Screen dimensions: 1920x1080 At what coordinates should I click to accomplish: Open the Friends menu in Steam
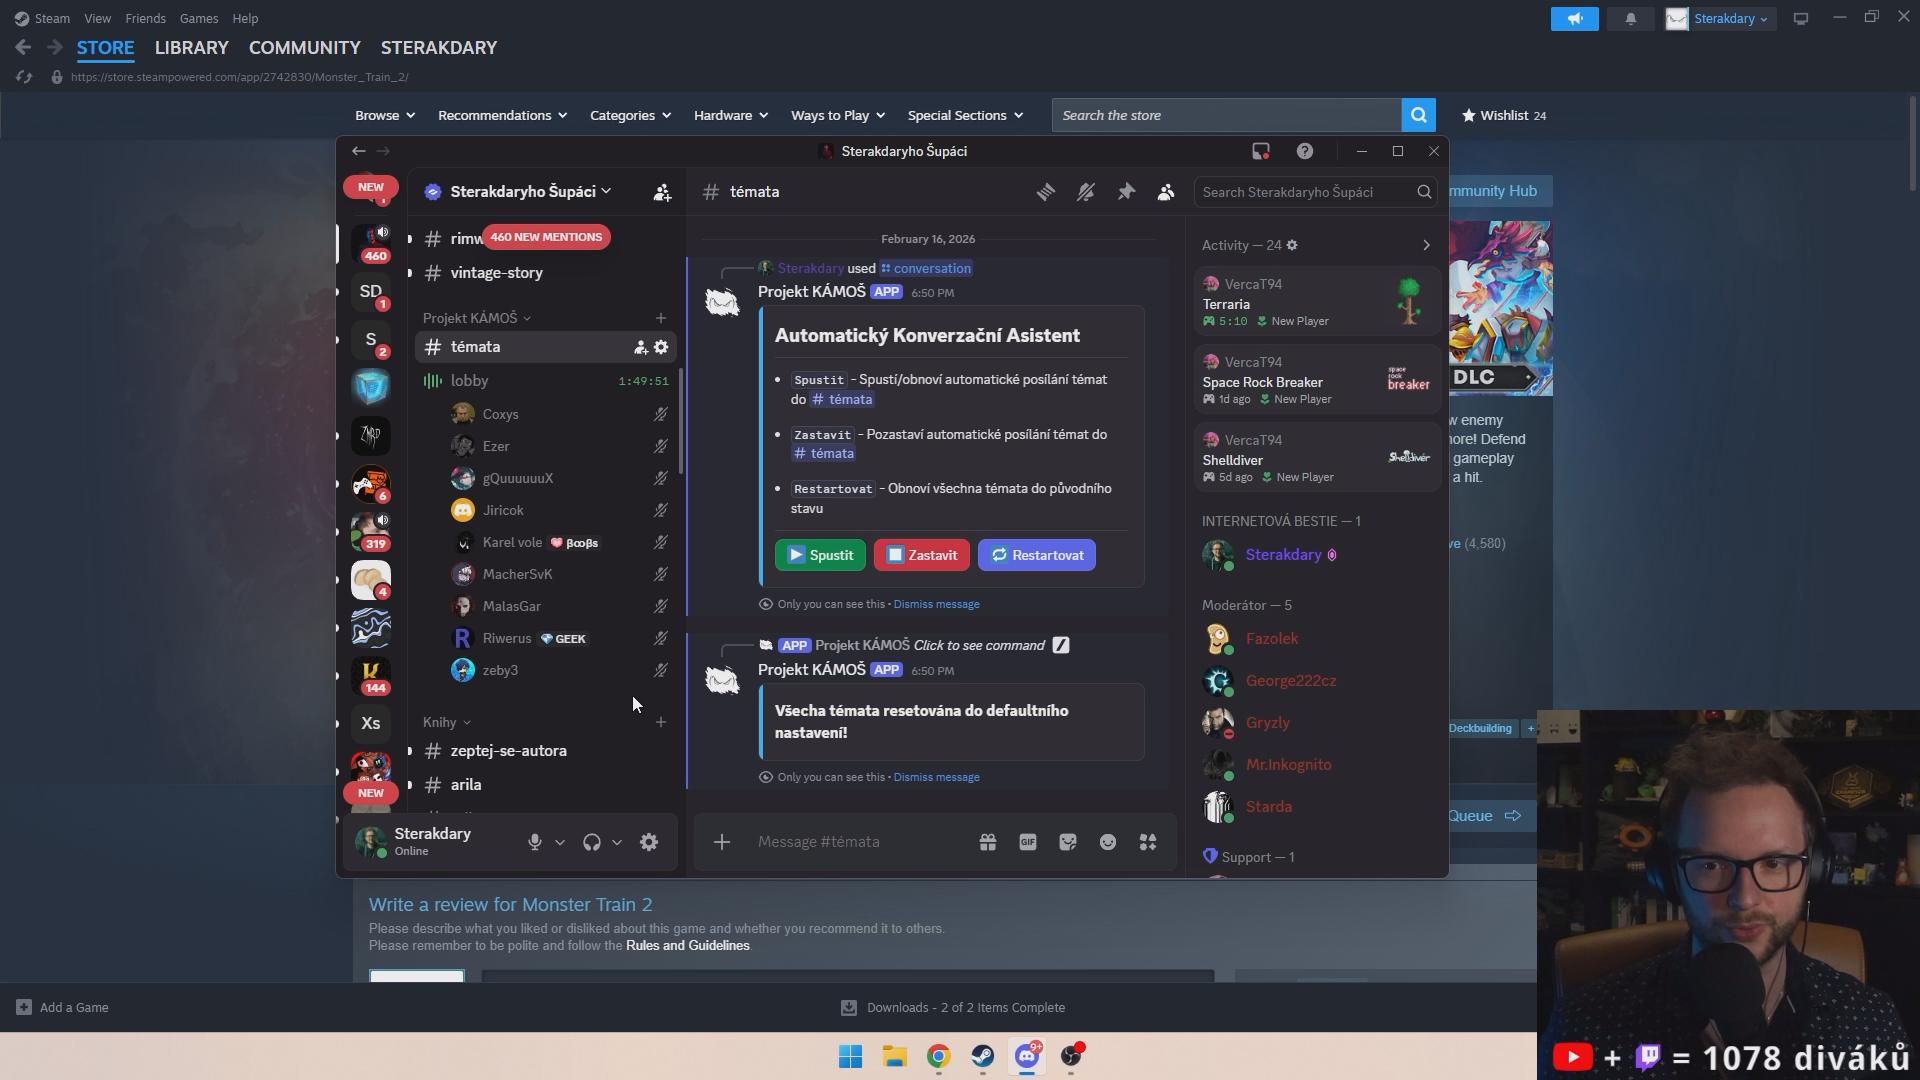click(145, 18)
